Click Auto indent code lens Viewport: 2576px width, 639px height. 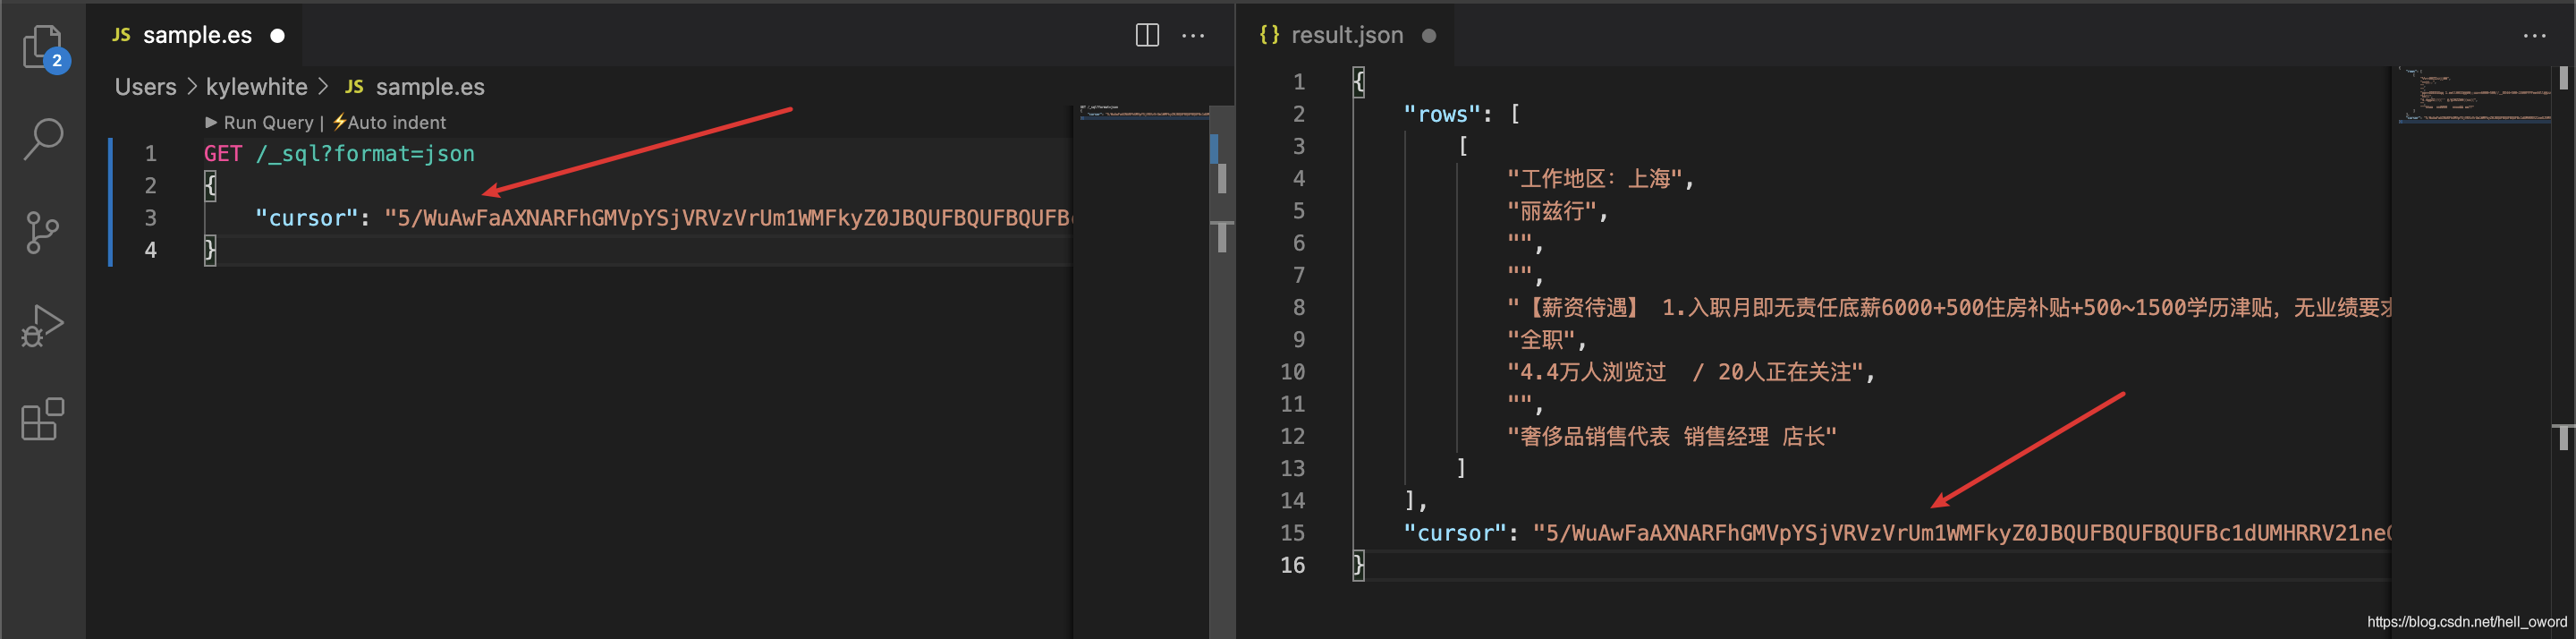389,122
